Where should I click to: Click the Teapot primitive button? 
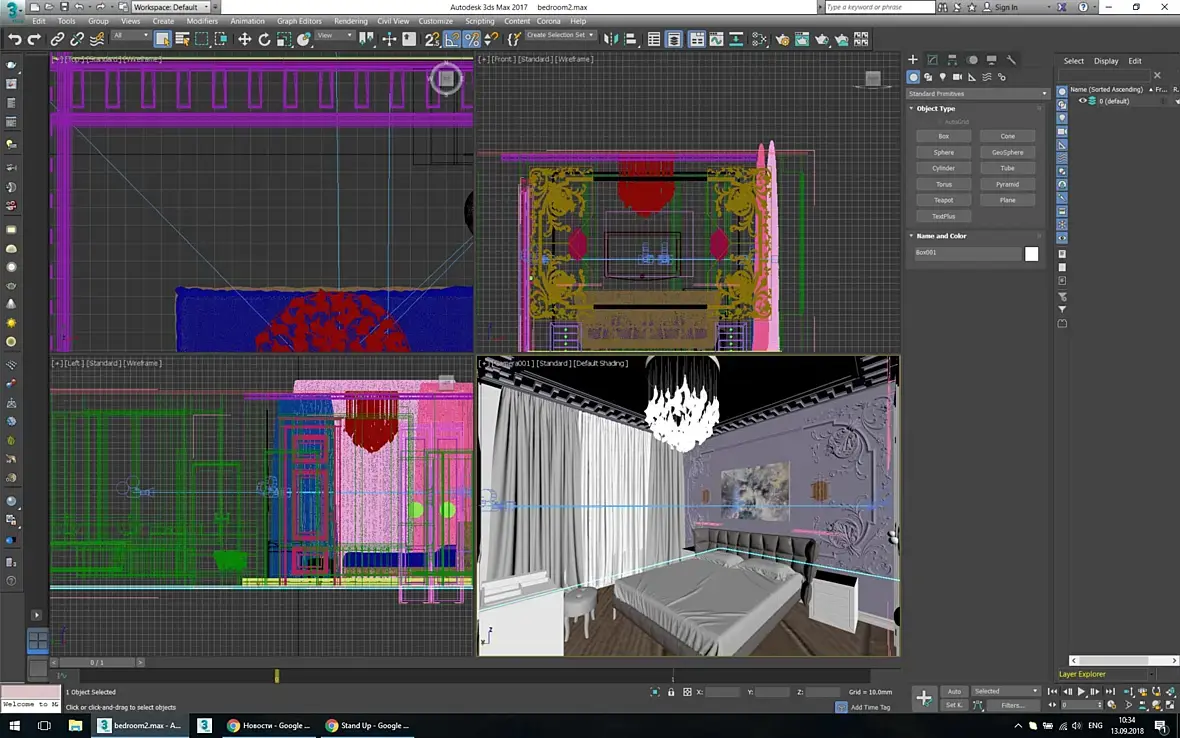click(x=943, y=200)
